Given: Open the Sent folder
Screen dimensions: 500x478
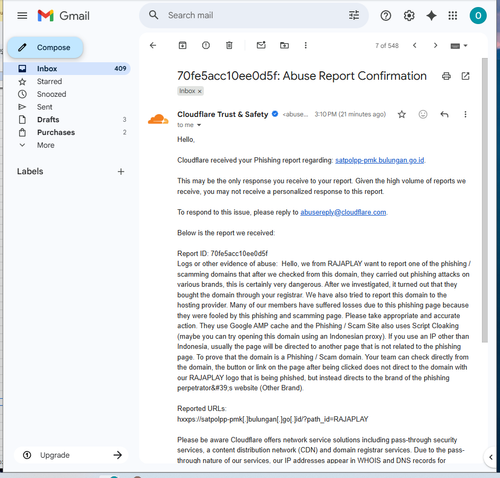Looking at the screenshot, I should 44,107.
